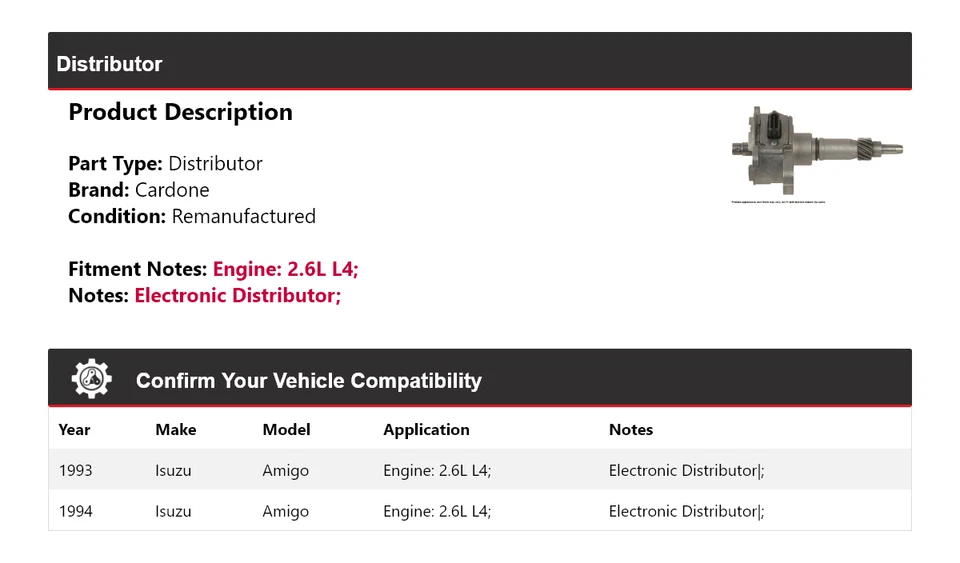Viewport: 960px width, 563px height.
Task: Click the Notes column header
Action: tap(631, 430)
